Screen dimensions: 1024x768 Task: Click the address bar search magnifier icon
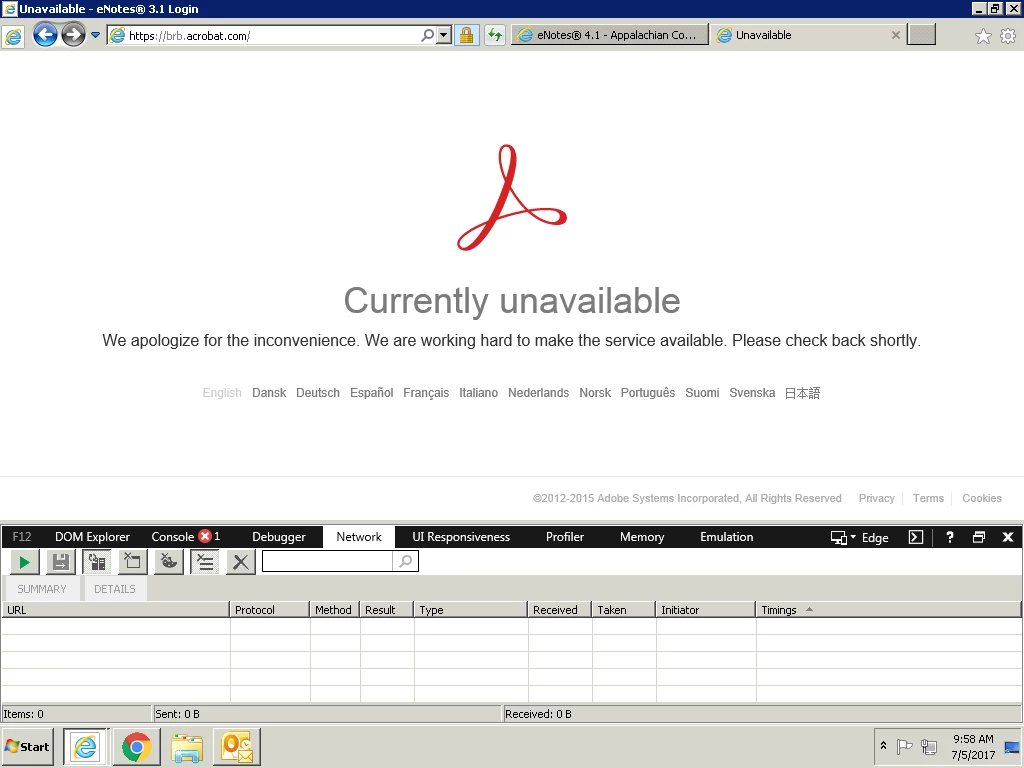point(427,35)
